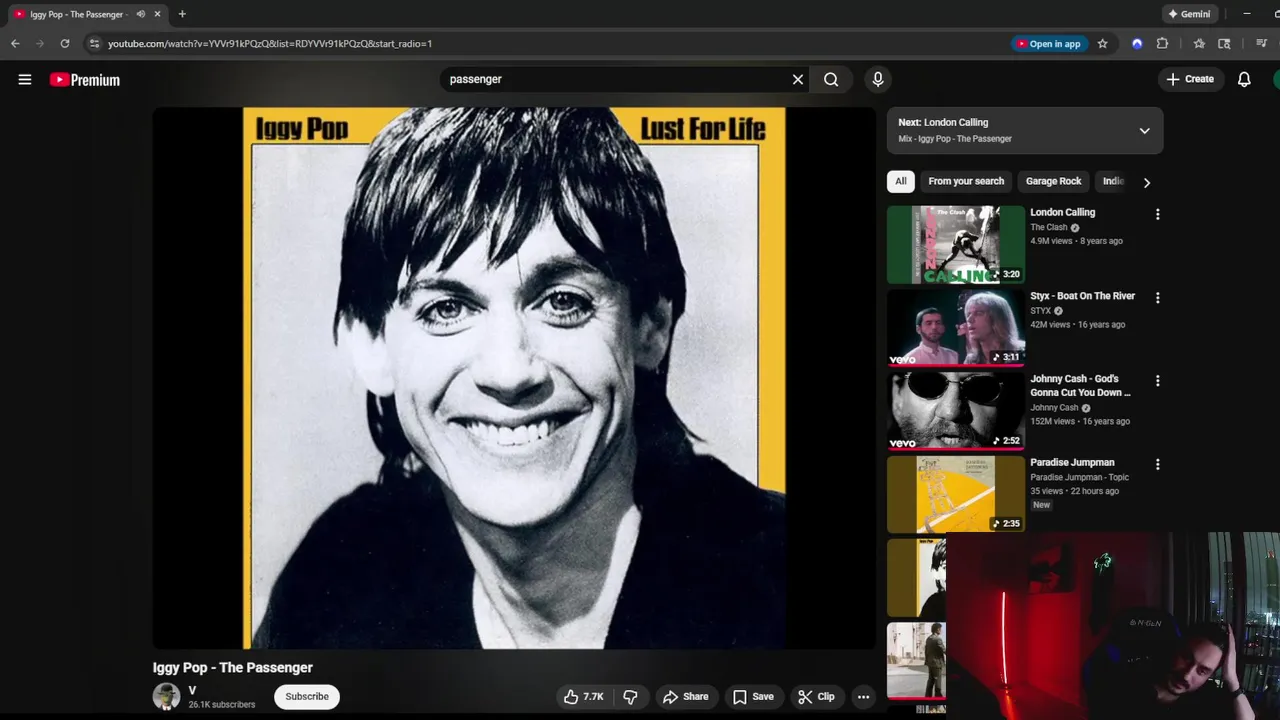Viewport: 1280px width, 720px height.
Task: Open more actions below the video
Action: point(863,697)
